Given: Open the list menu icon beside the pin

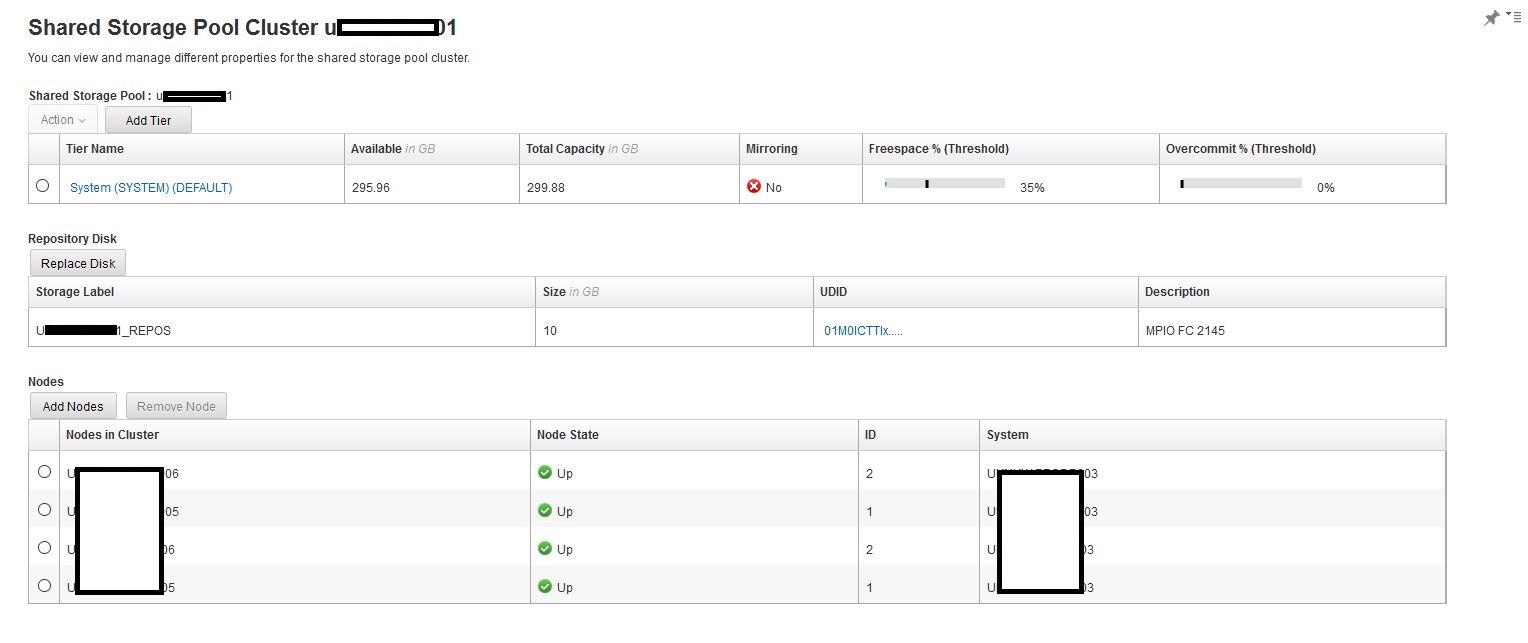Looking at the screenshot, I should point(1513,16).
